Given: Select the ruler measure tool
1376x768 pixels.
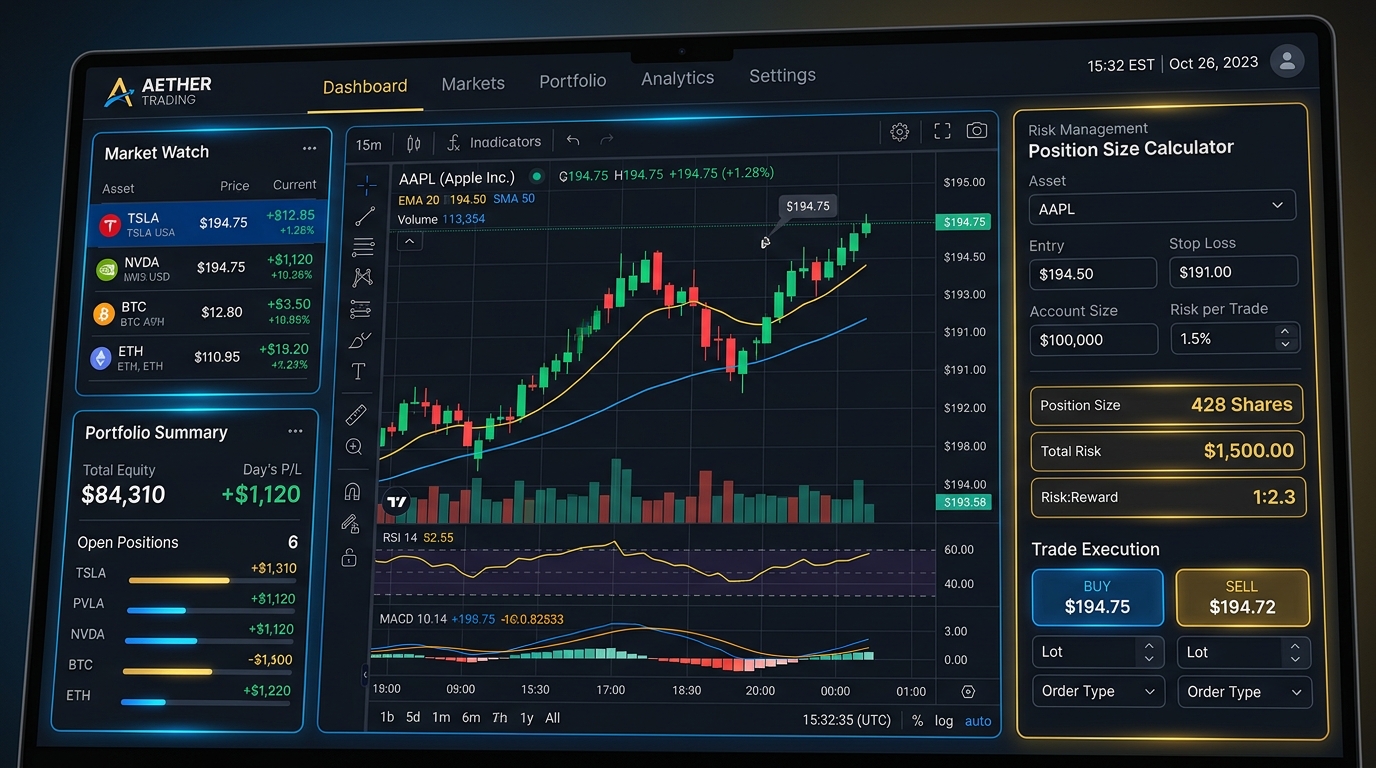Looking at the screenshot, I should coord(356,414).
